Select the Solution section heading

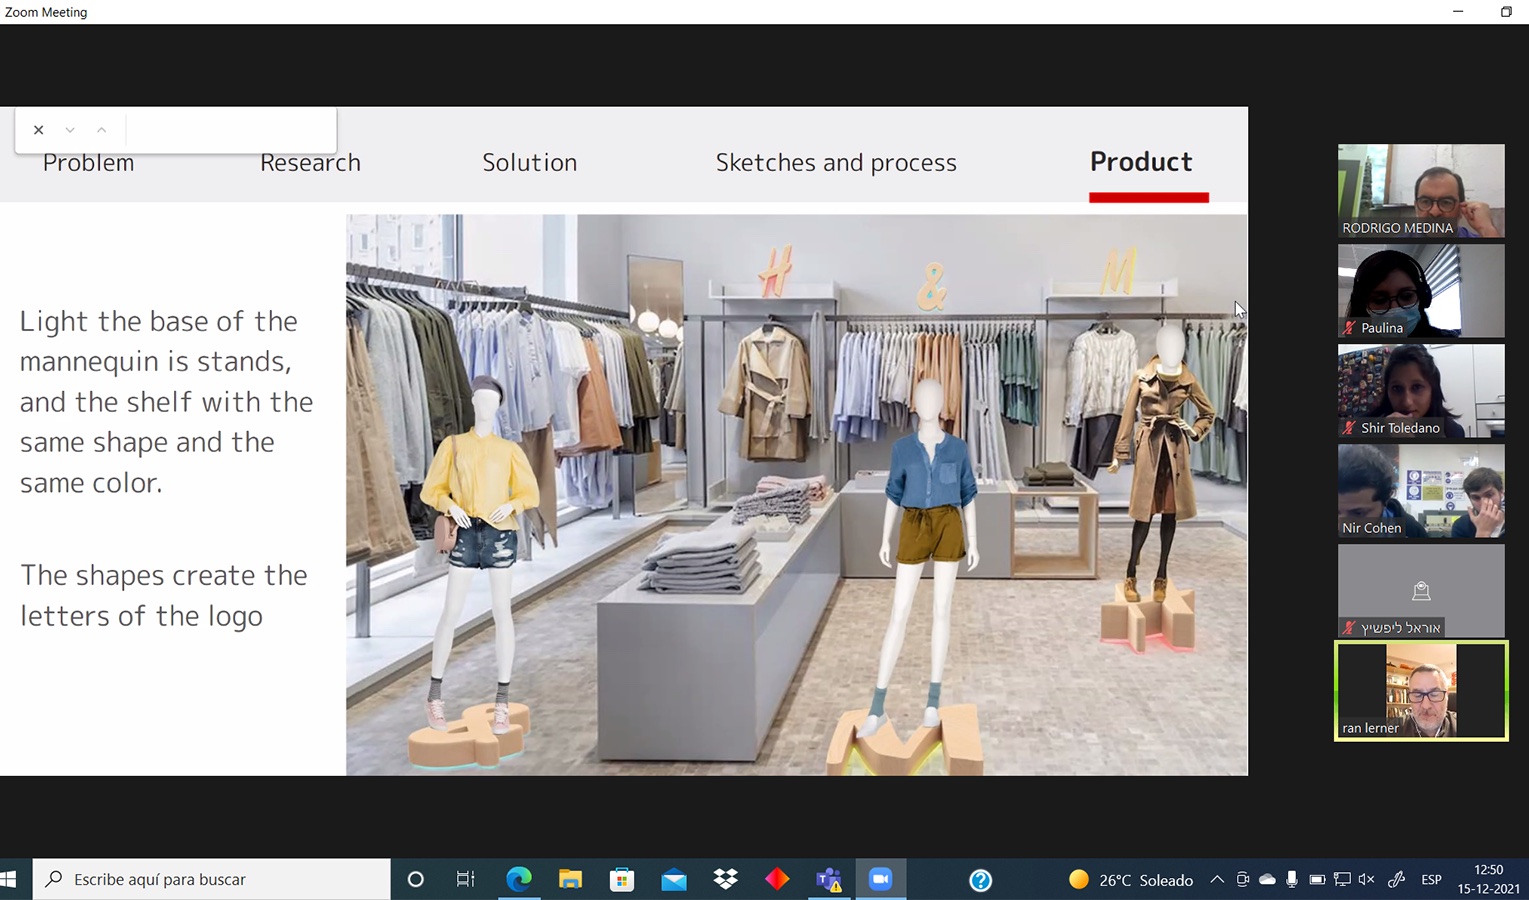point(529,163)
